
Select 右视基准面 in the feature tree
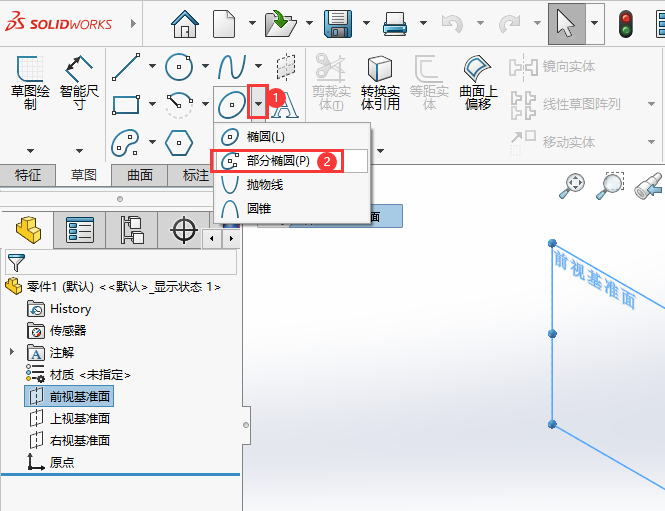click(69, 440)
